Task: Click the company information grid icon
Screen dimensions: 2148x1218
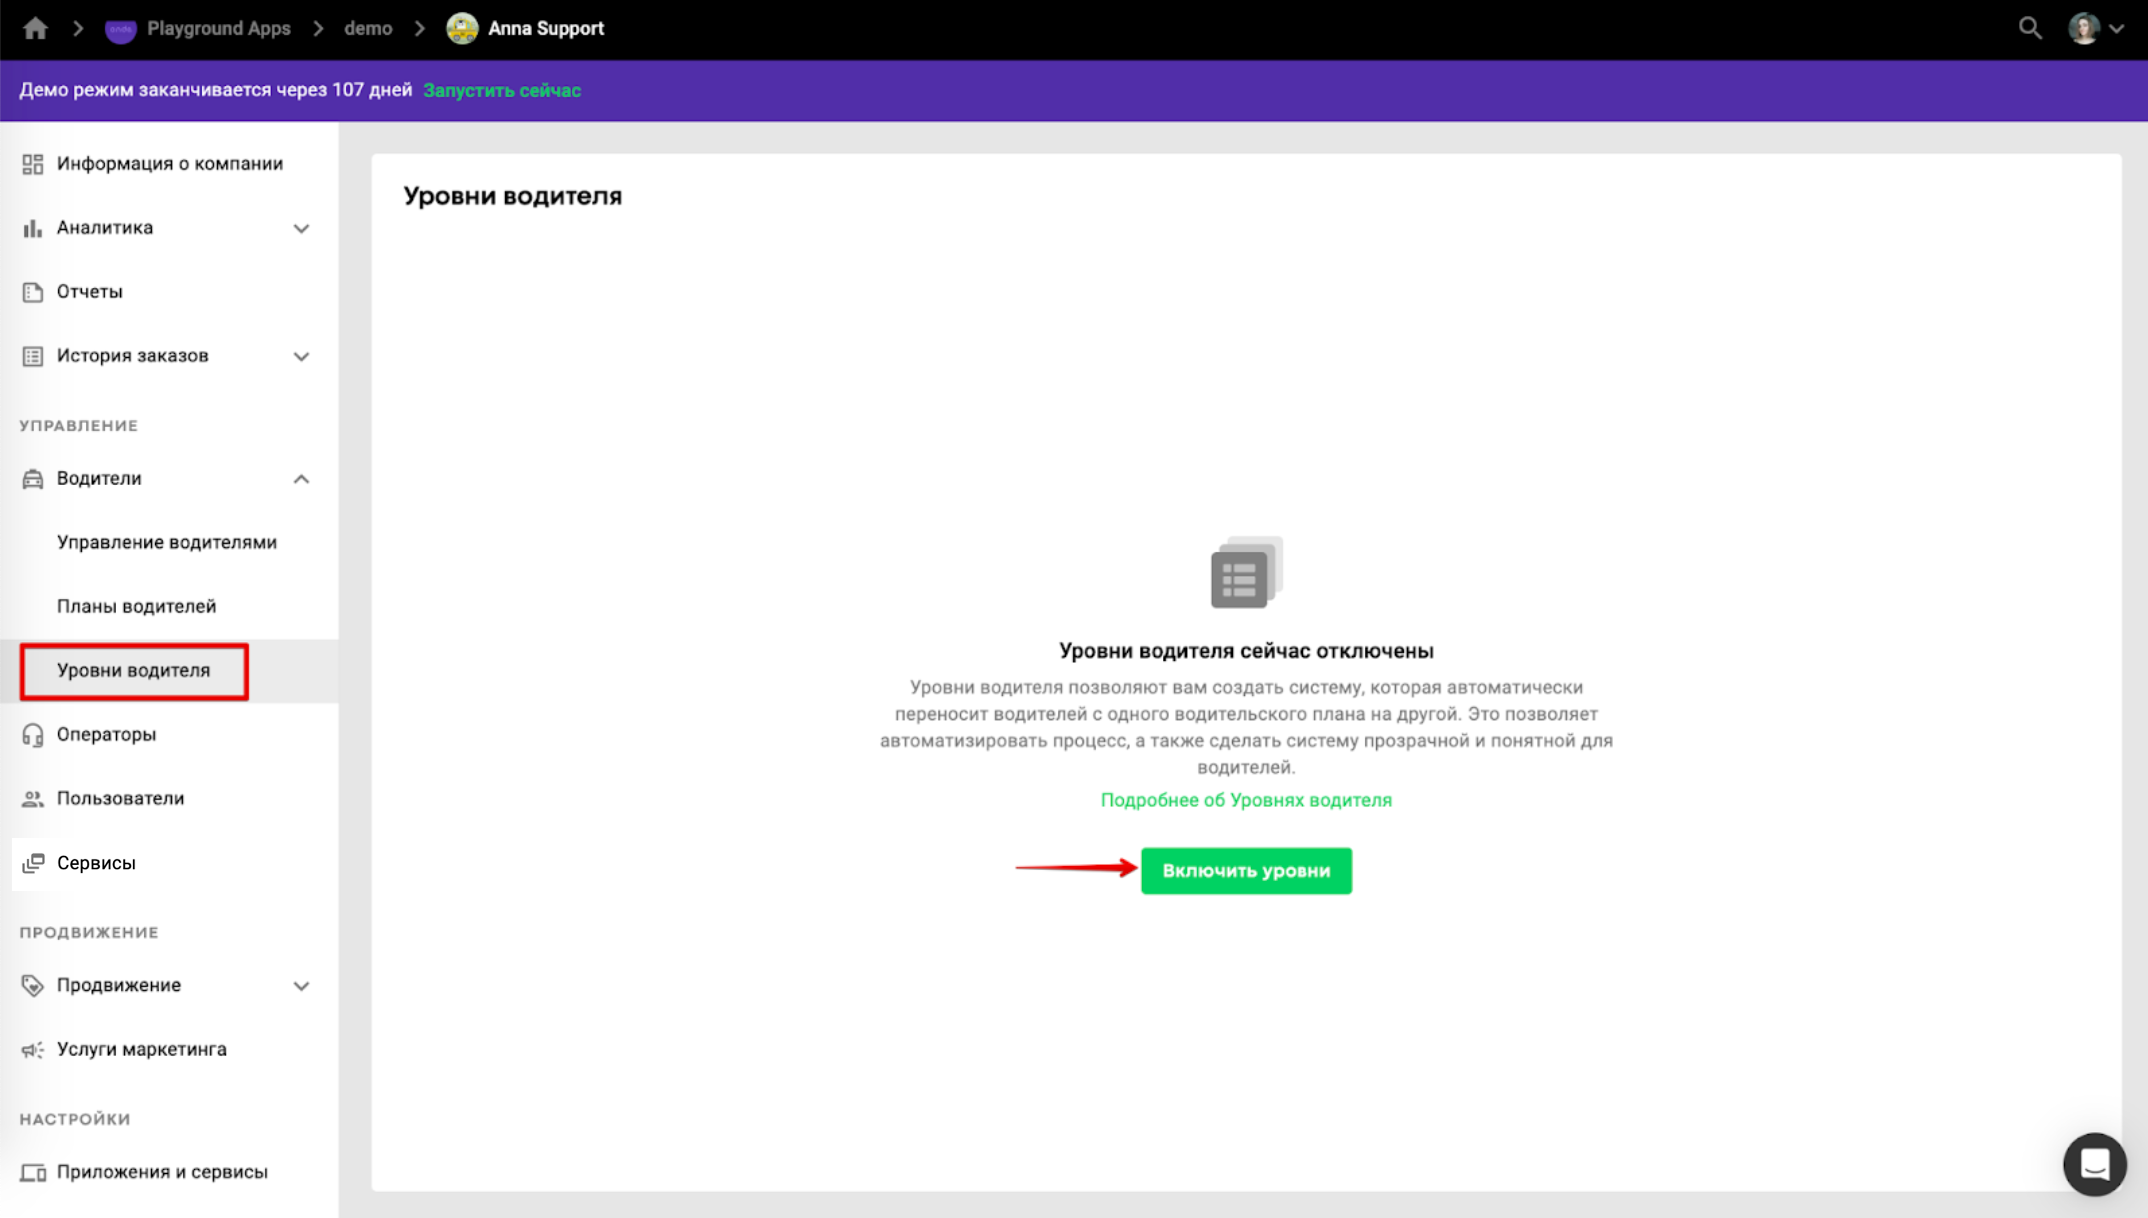Action: click(33, 164)
